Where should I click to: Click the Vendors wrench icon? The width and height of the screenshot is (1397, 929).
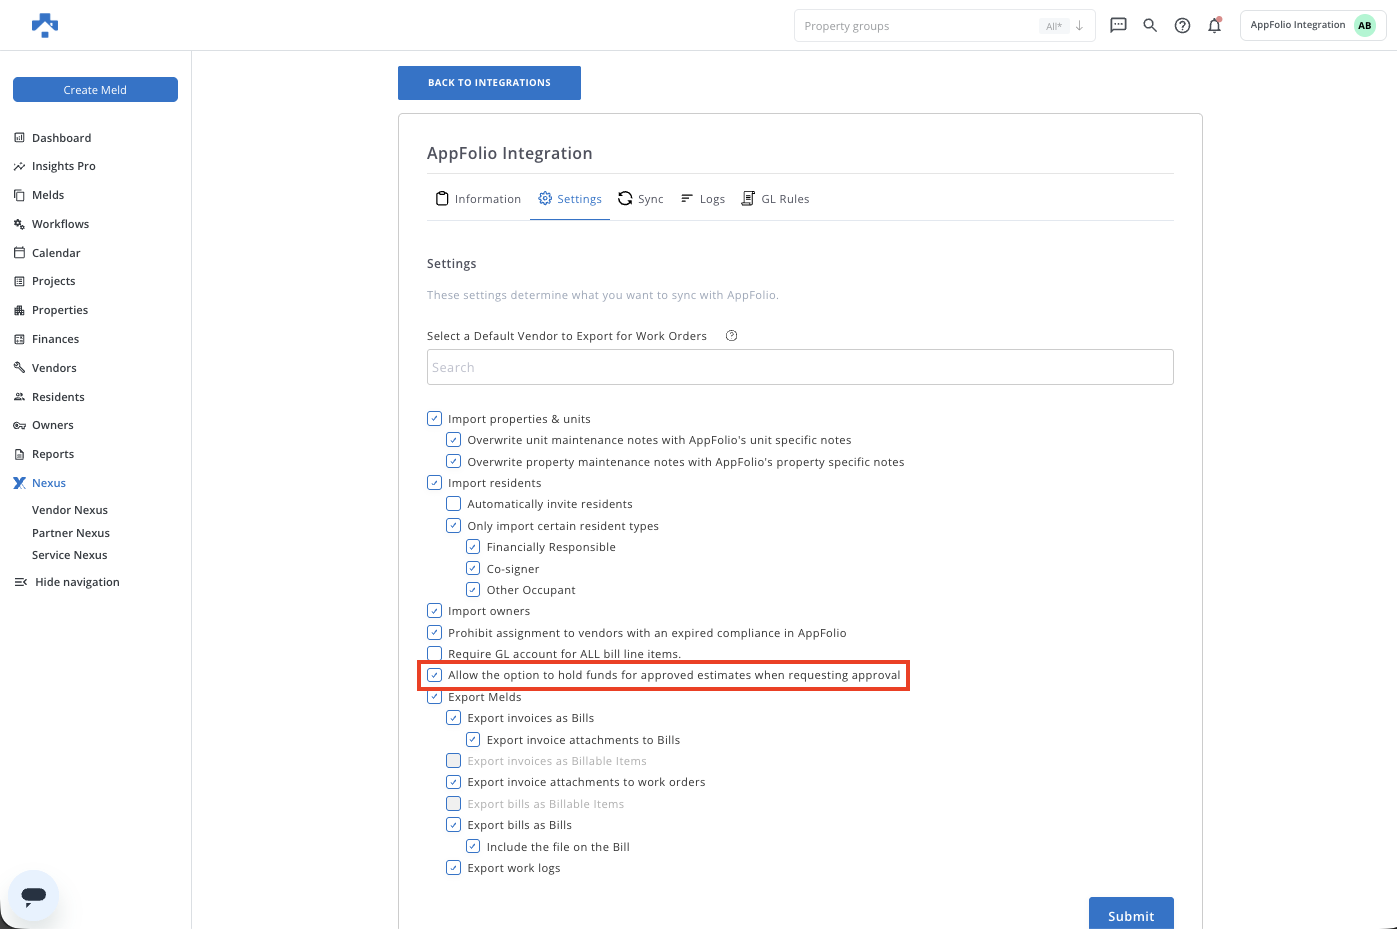(19, 368)
